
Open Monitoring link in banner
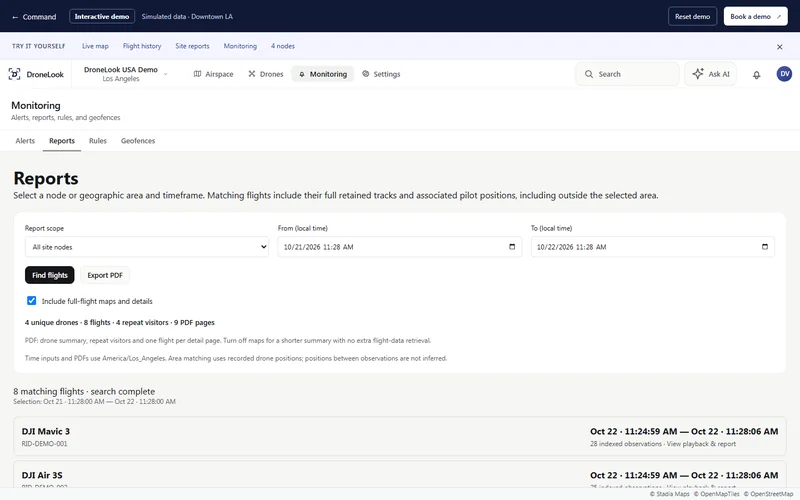point(240,46)
